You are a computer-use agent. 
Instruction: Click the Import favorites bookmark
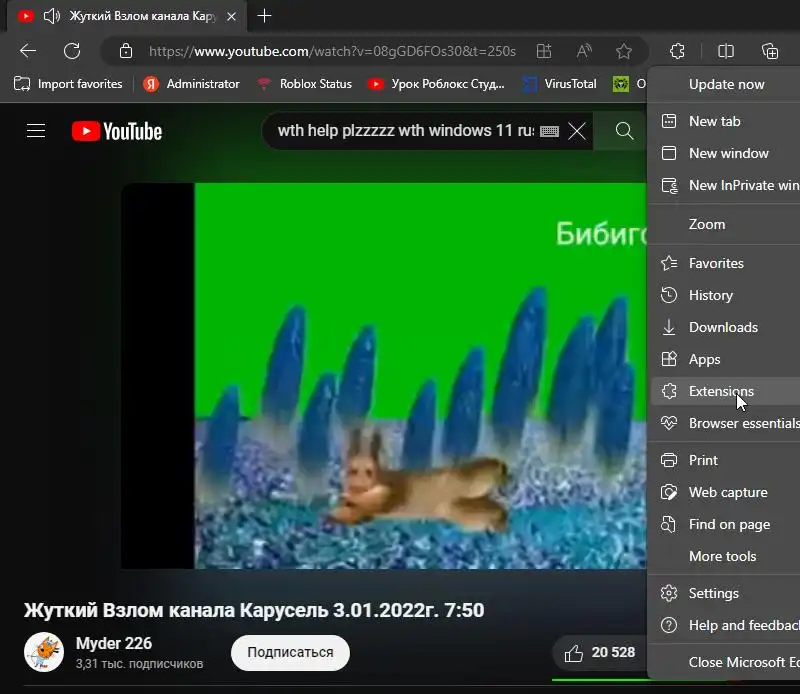tap(68, 84)
